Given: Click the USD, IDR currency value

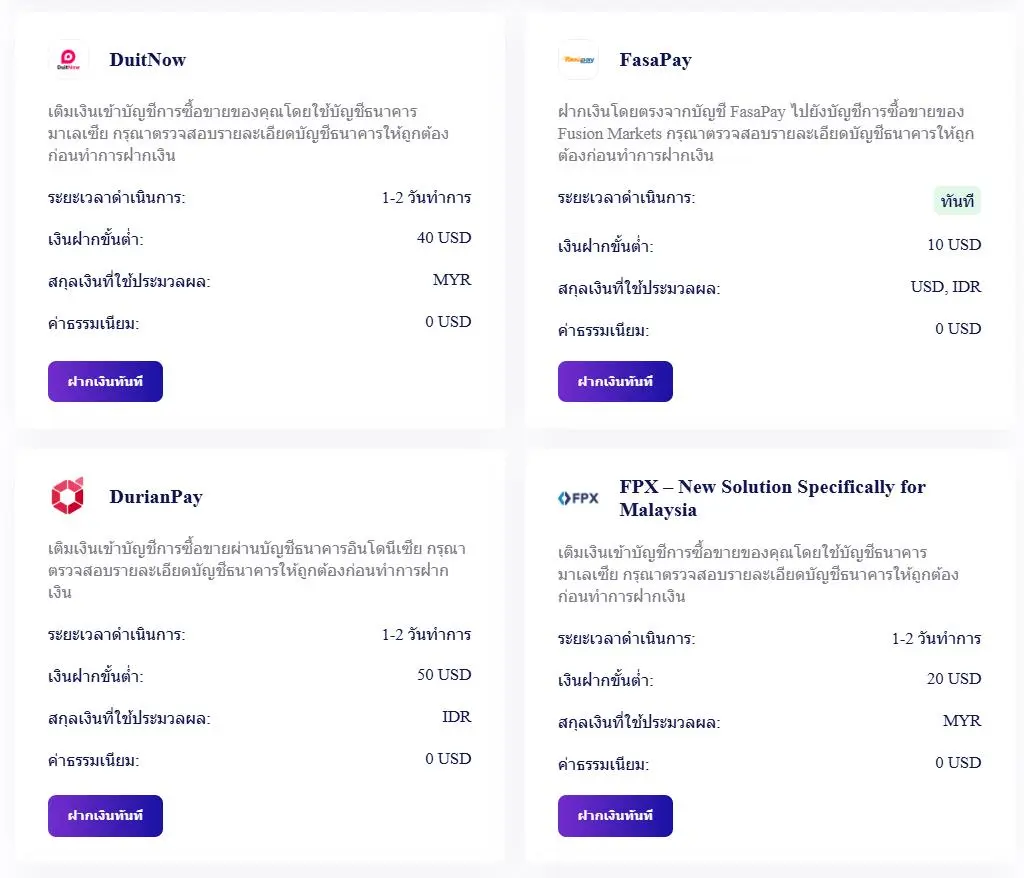Looking at the screenshot, I should tap(946, 287).
